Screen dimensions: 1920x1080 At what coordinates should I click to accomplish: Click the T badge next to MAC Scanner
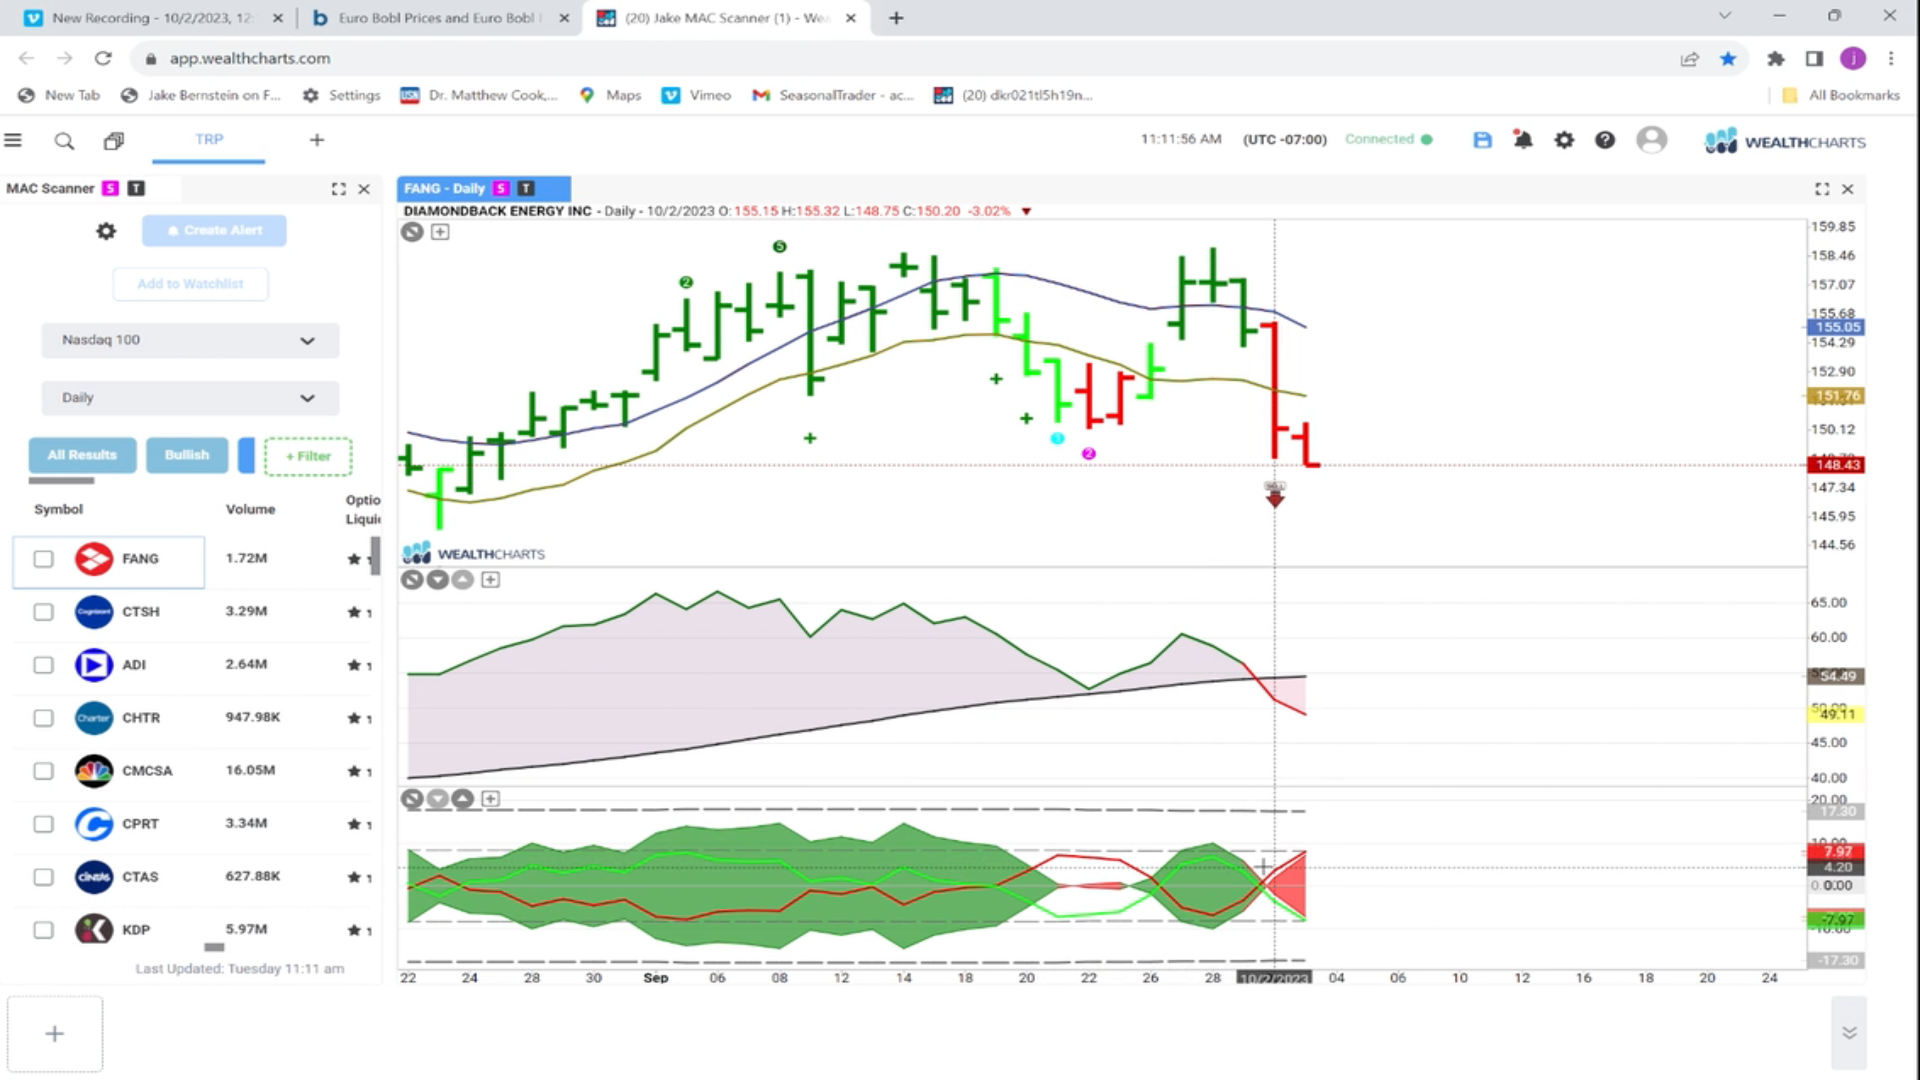coord(136,188)
